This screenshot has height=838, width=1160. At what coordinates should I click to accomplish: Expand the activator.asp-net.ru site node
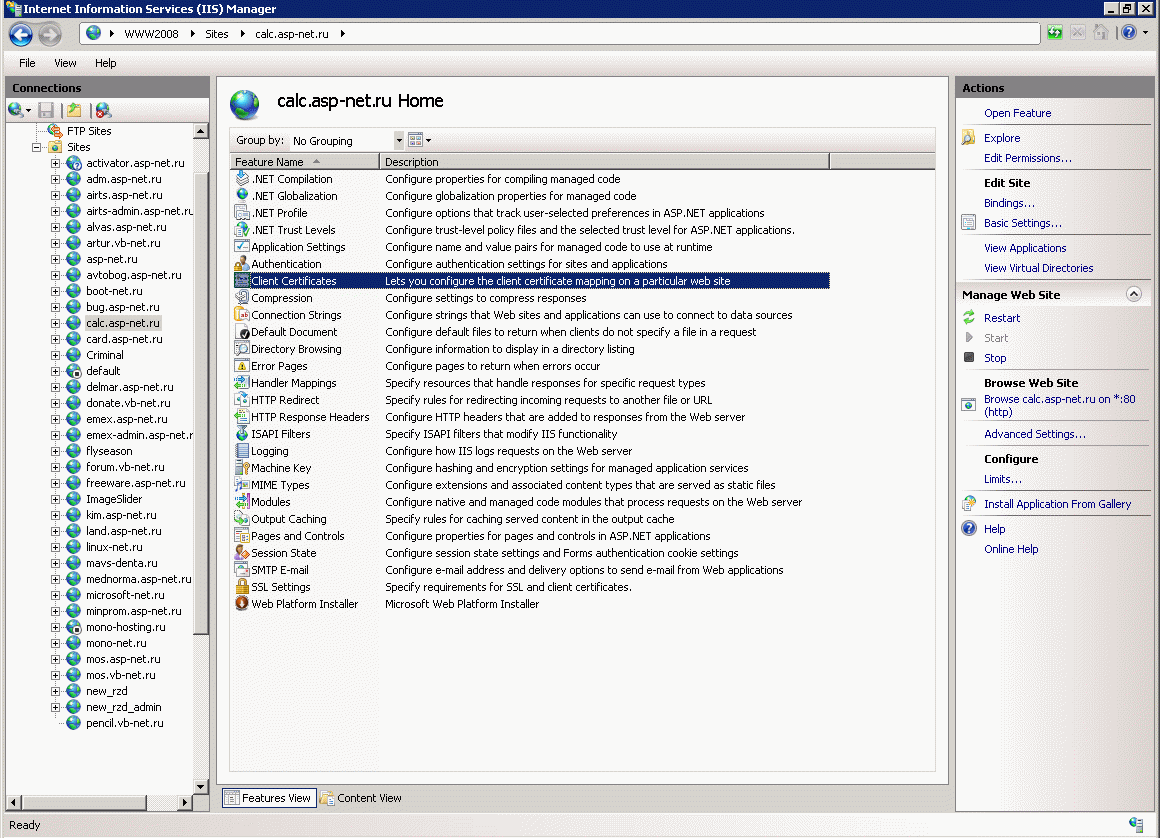coord(55,163)
